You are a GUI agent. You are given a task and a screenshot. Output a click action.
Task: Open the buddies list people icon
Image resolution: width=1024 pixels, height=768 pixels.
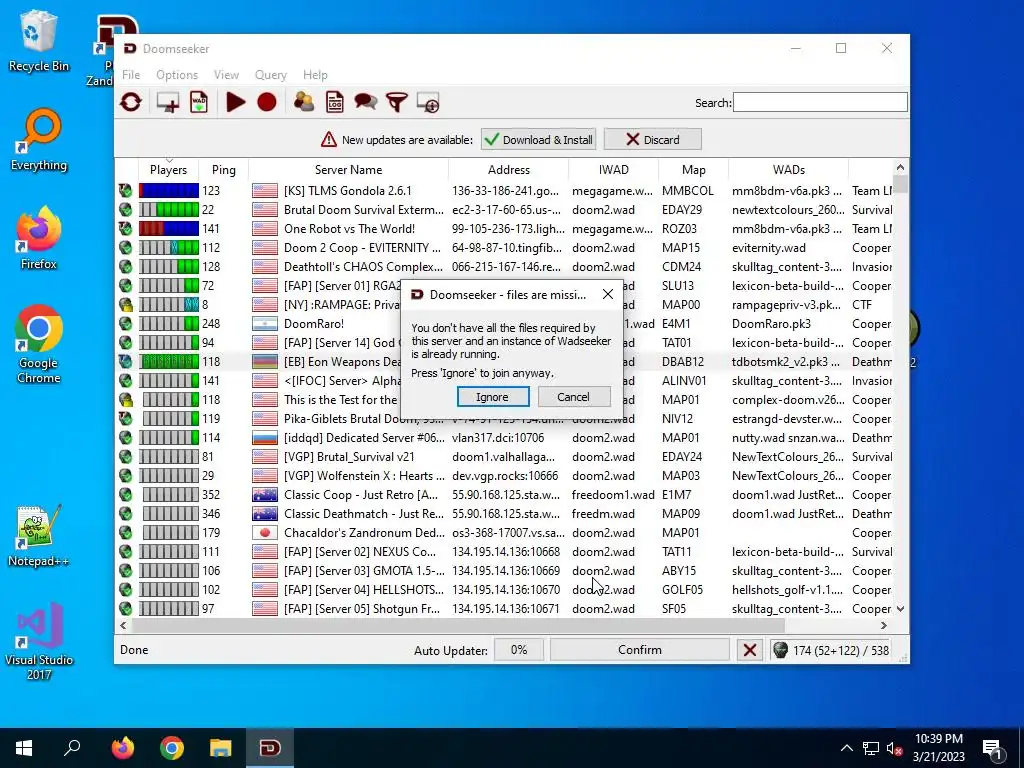coord(304,103)
